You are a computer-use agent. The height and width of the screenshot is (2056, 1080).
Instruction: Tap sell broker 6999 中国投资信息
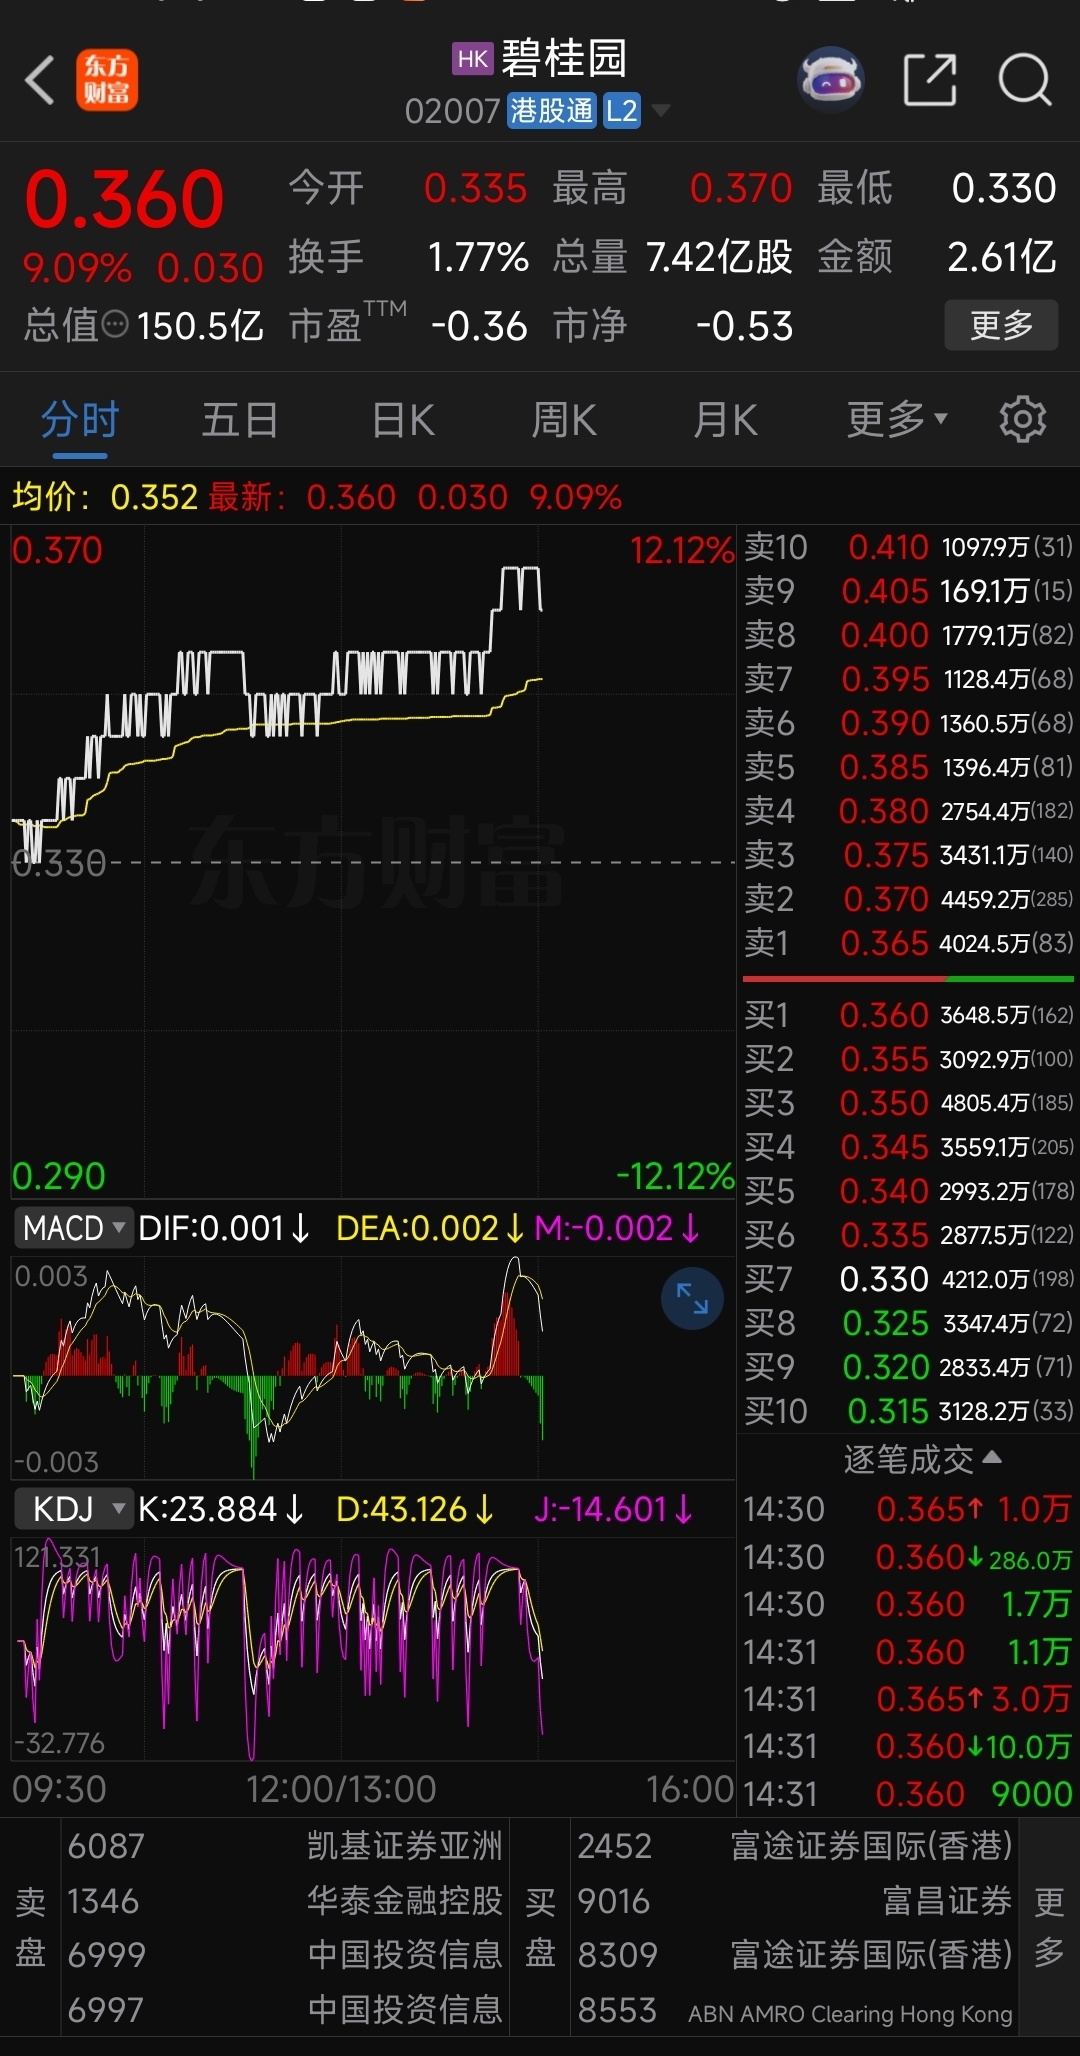pyautogui.click(x=285, y=1955)
